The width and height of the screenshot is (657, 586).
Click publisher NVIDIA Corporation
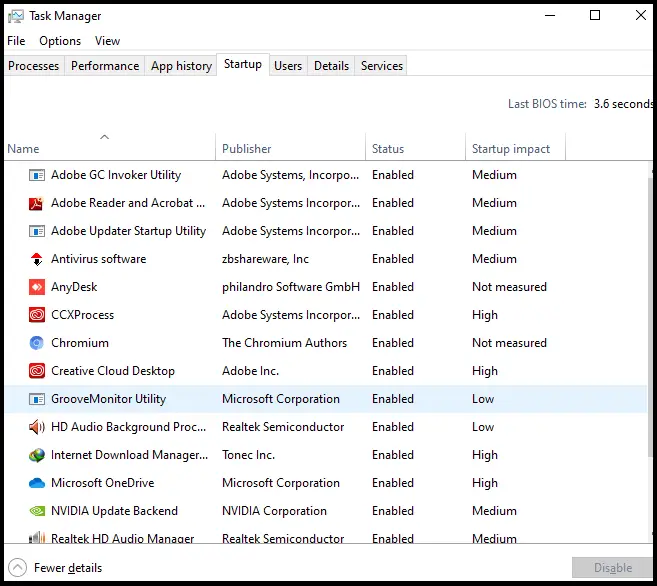(x=274, y=511)
